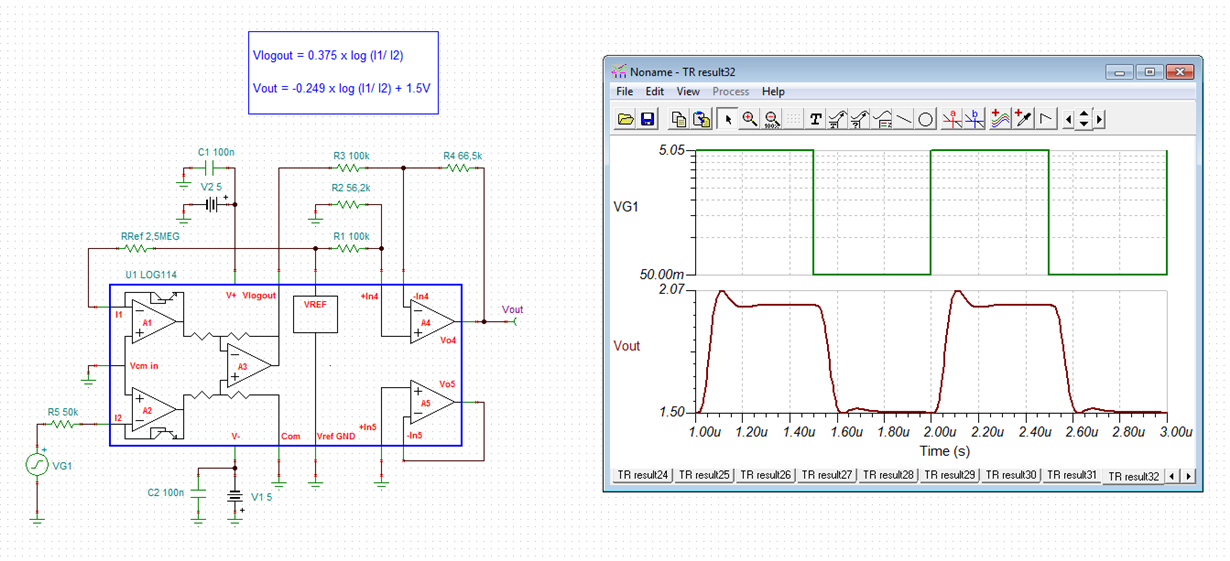Viewport: 1230px width, 561px height.
Task: Open the View menu
Action: click(688, 91)
